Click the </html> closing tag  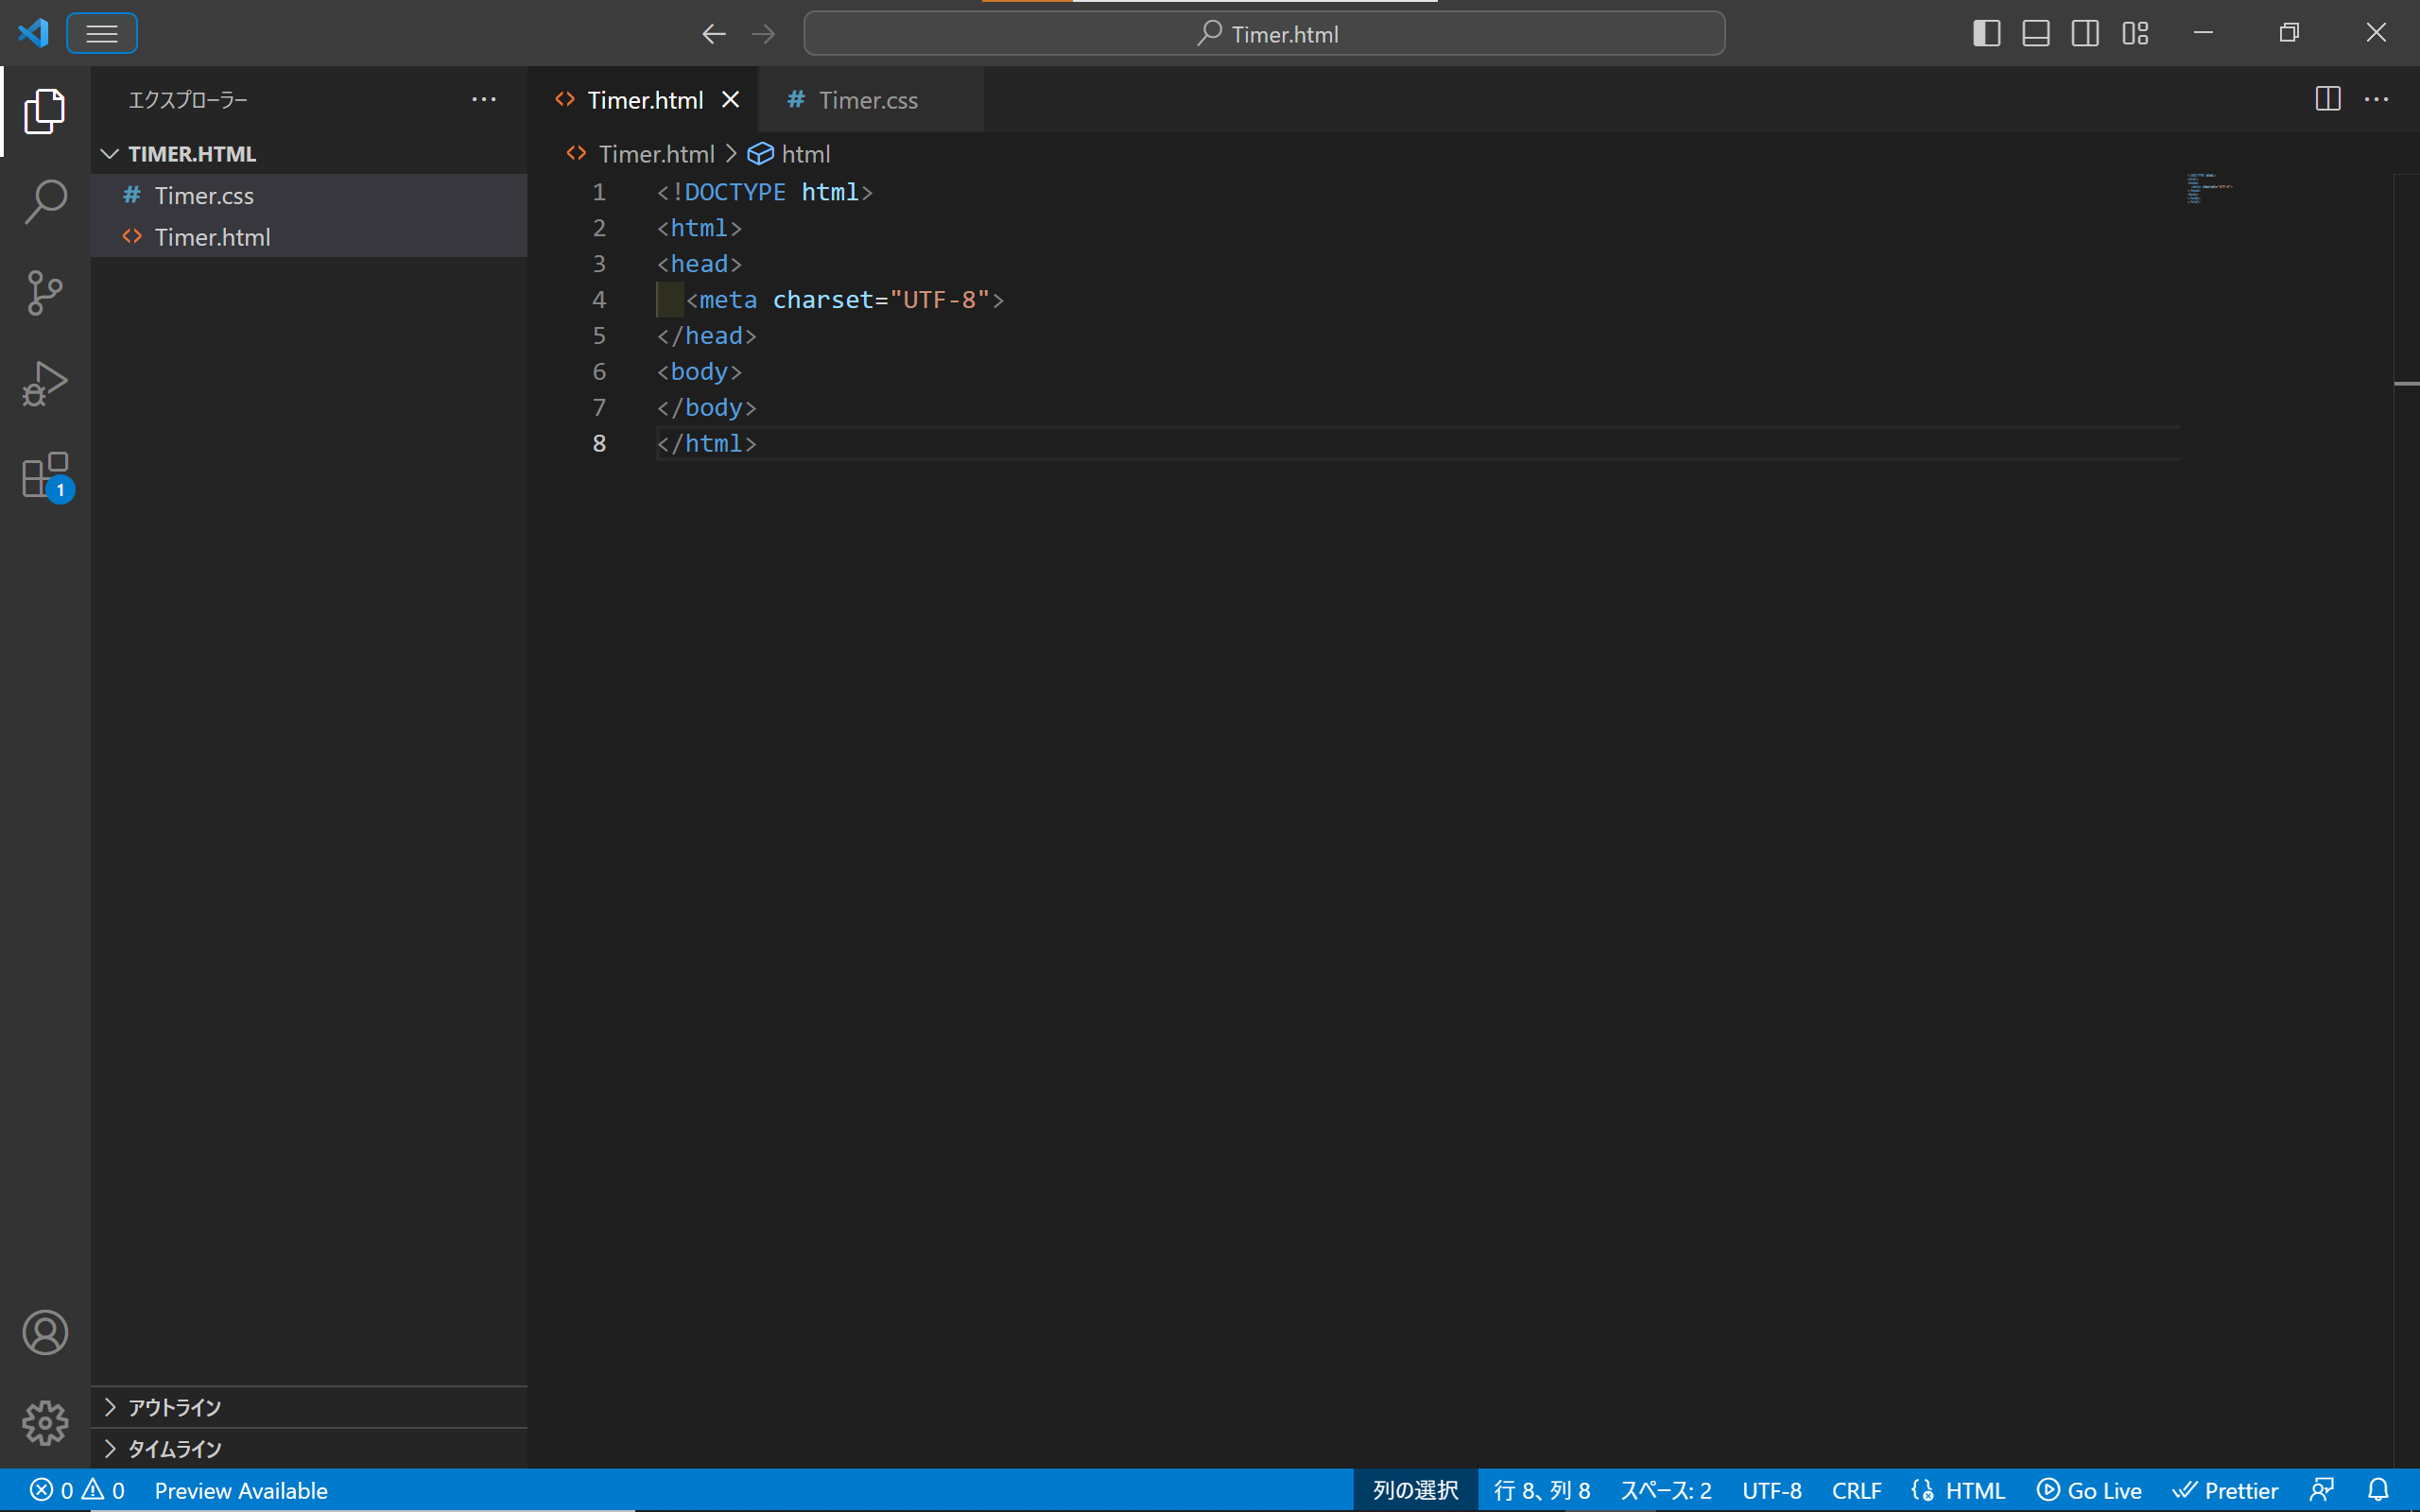point(706,443)
